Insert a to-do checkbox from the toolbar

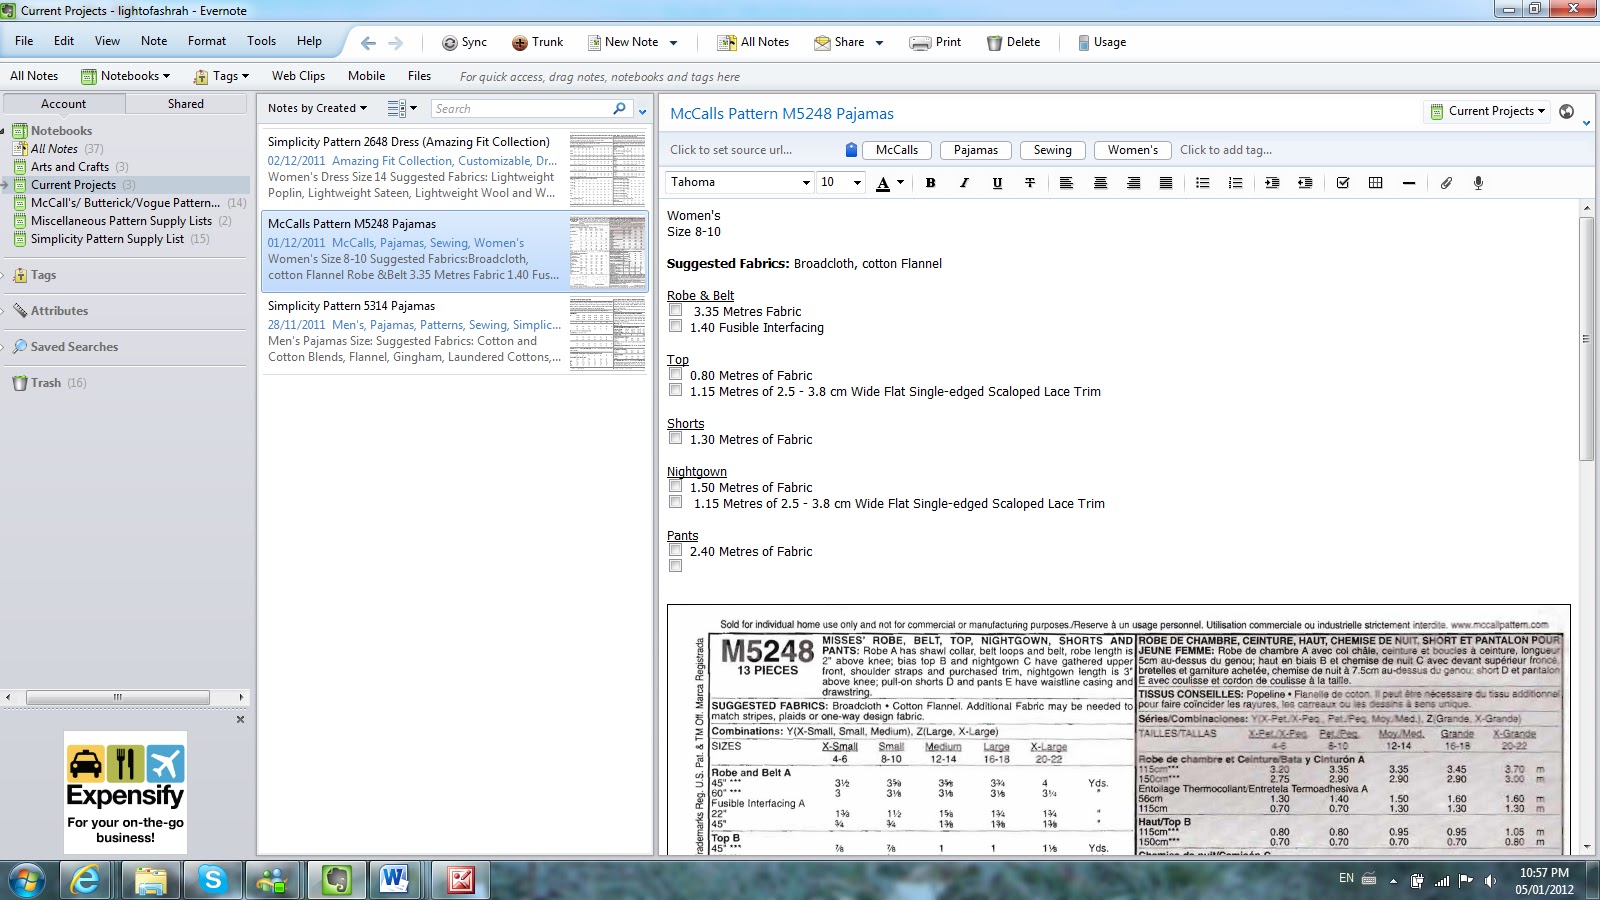tap(1343, 183)
